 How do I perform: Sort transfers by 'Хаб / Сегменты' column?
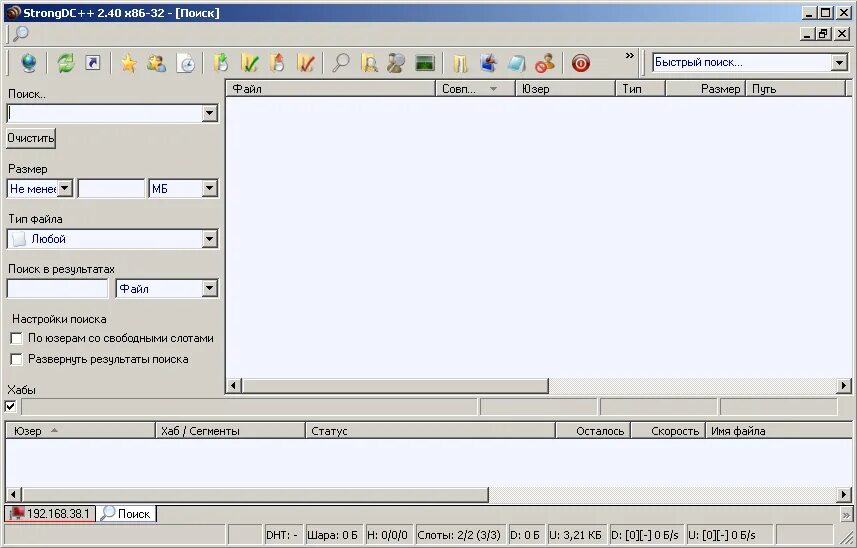click(x=230, y=431)
